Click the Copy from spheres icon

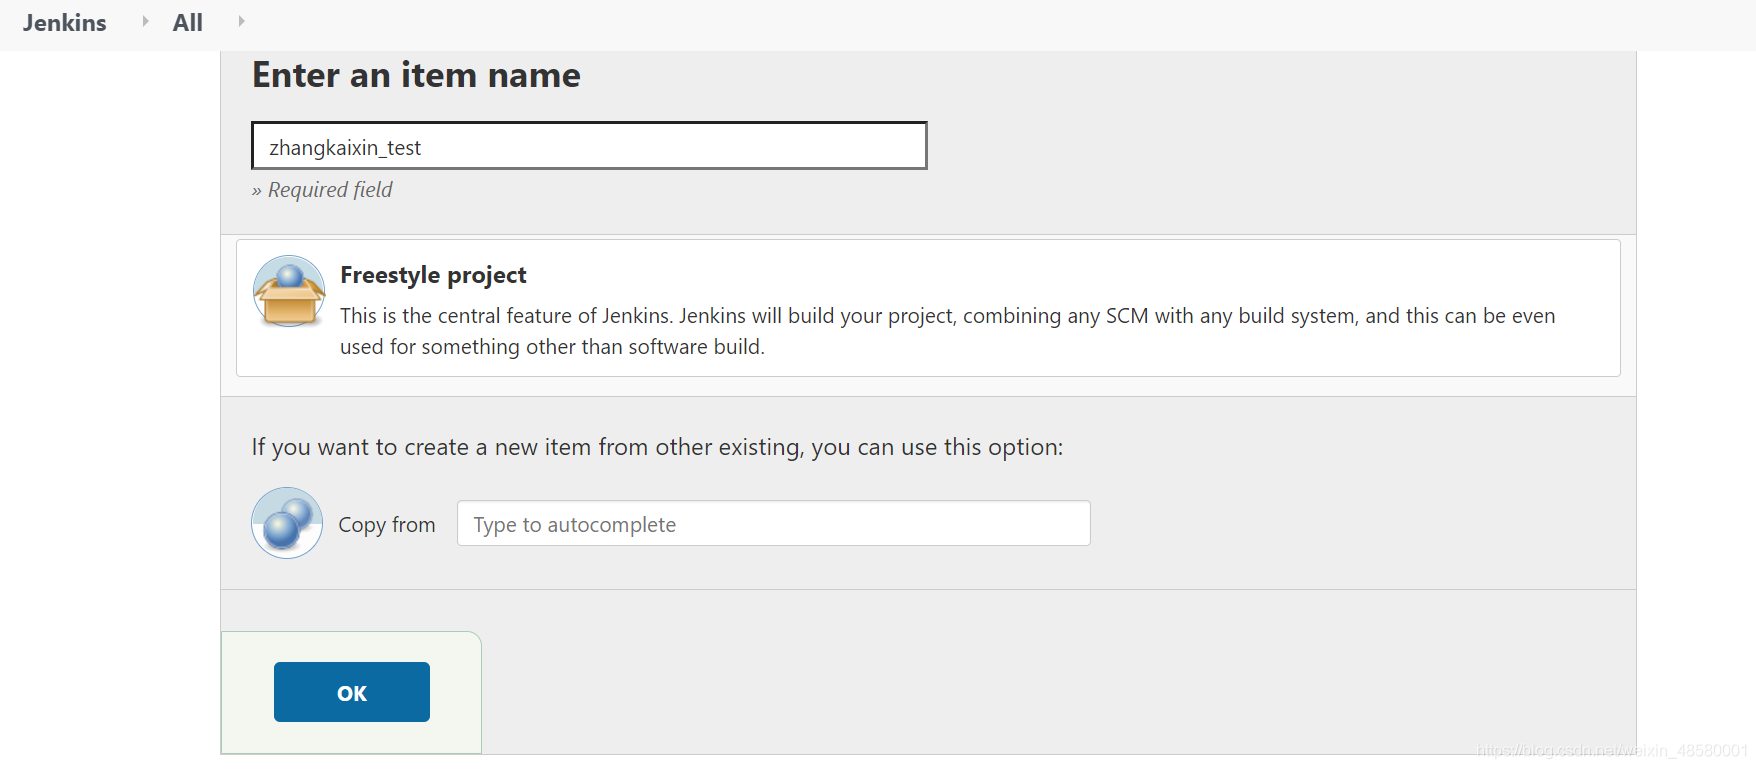(287, 523)
